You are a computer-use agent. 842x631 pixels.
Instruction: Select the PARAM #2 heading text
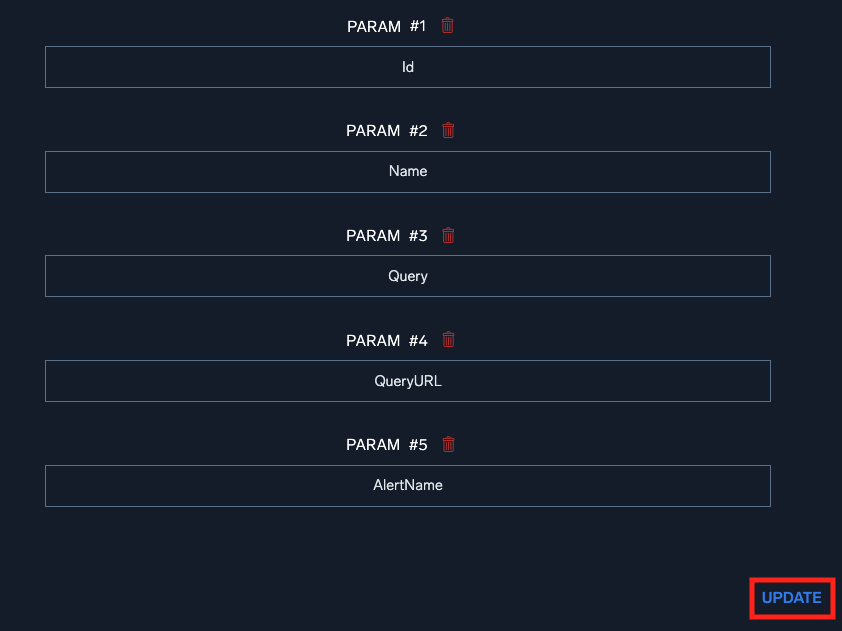click(386, 130)
